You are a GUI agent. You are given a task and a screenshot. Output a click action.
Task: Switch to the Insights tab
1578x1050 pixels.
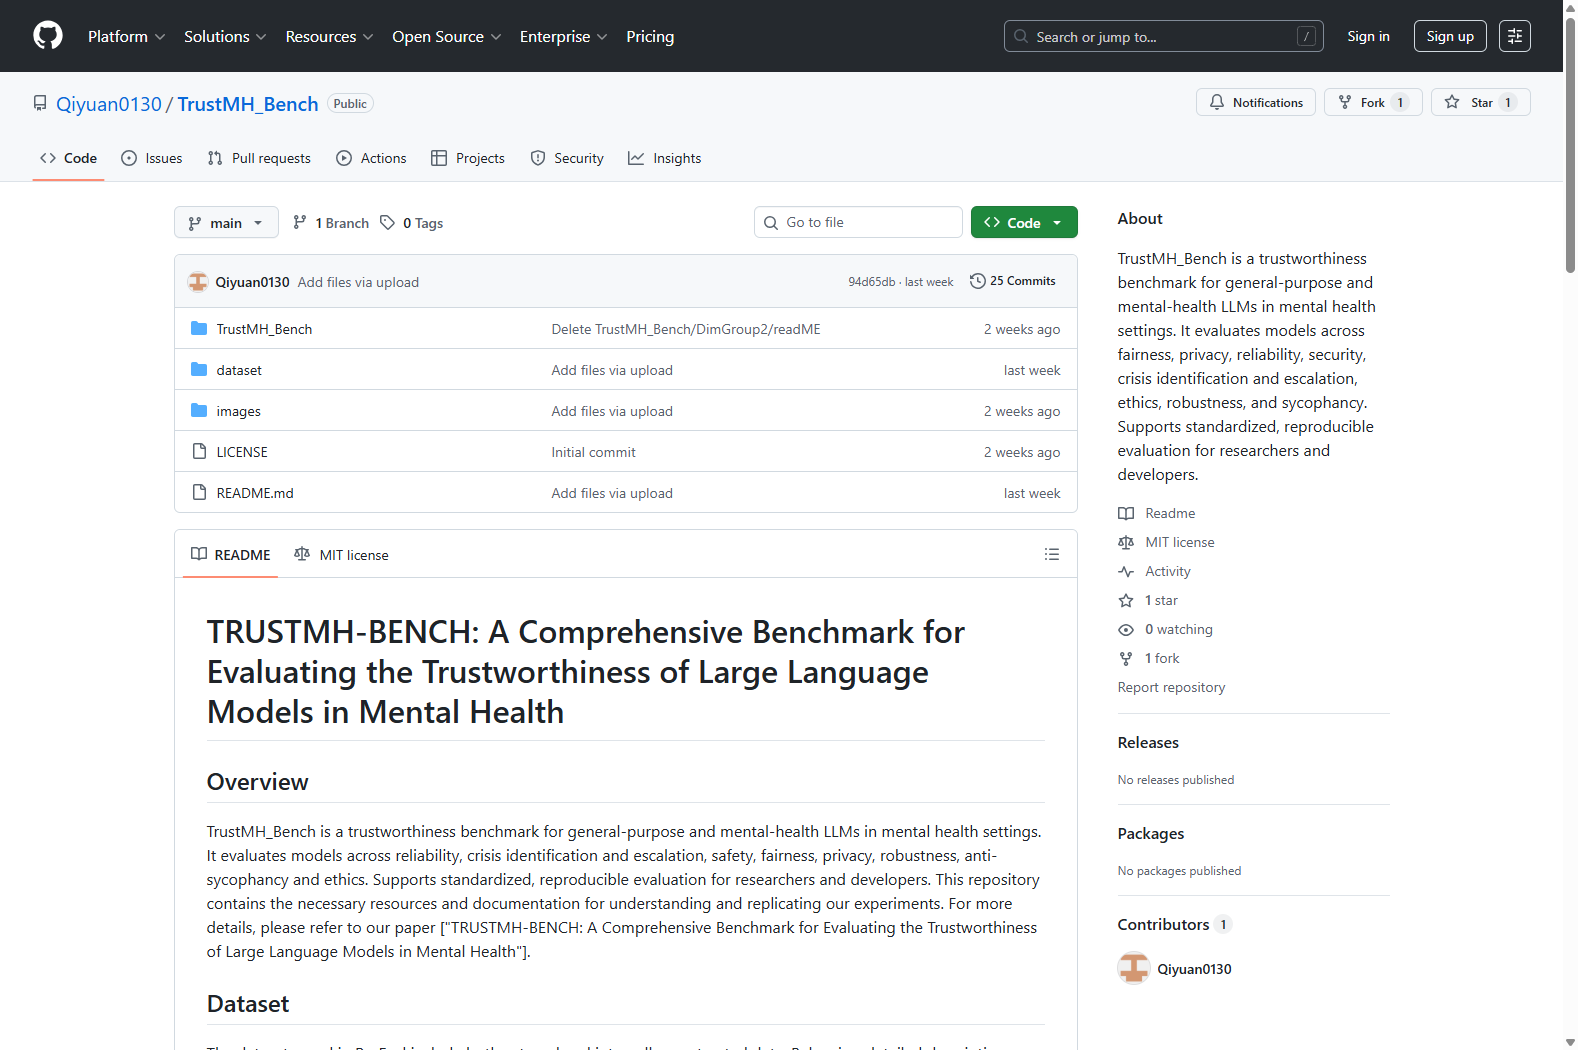pyautogui.click(x=665, y=158)
